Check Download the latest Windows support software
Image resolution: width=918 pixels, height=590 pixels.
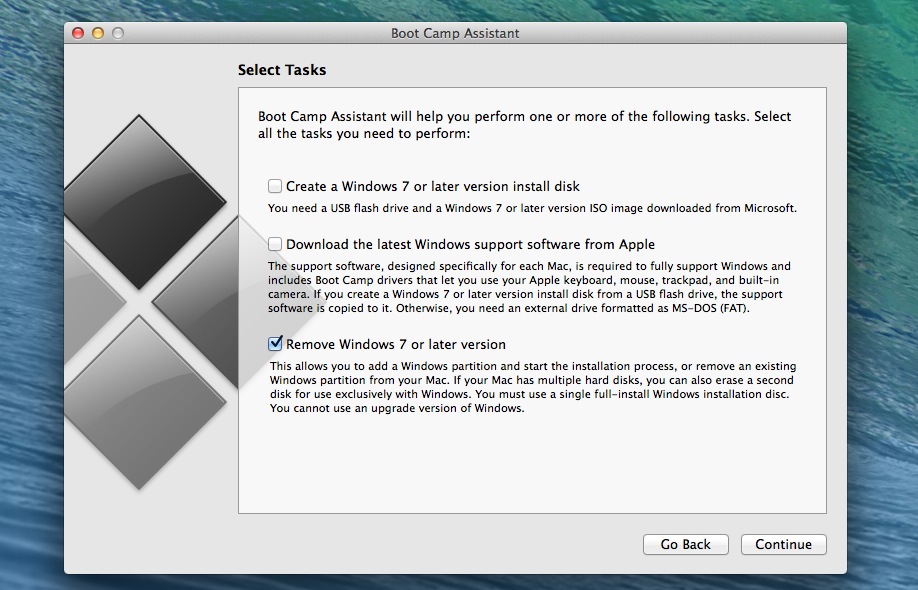coord(275,244)
